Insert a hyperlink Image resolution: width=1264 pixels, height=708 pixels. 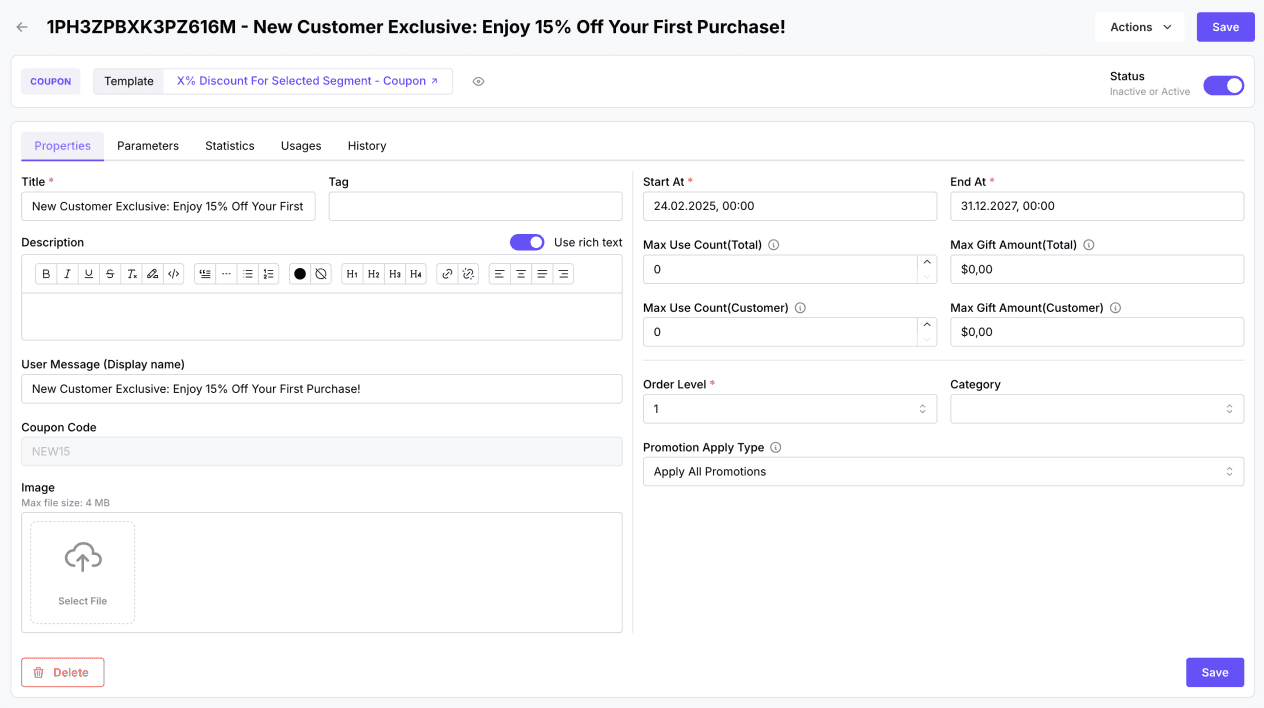pyautogui.click(x=447, y=274)
